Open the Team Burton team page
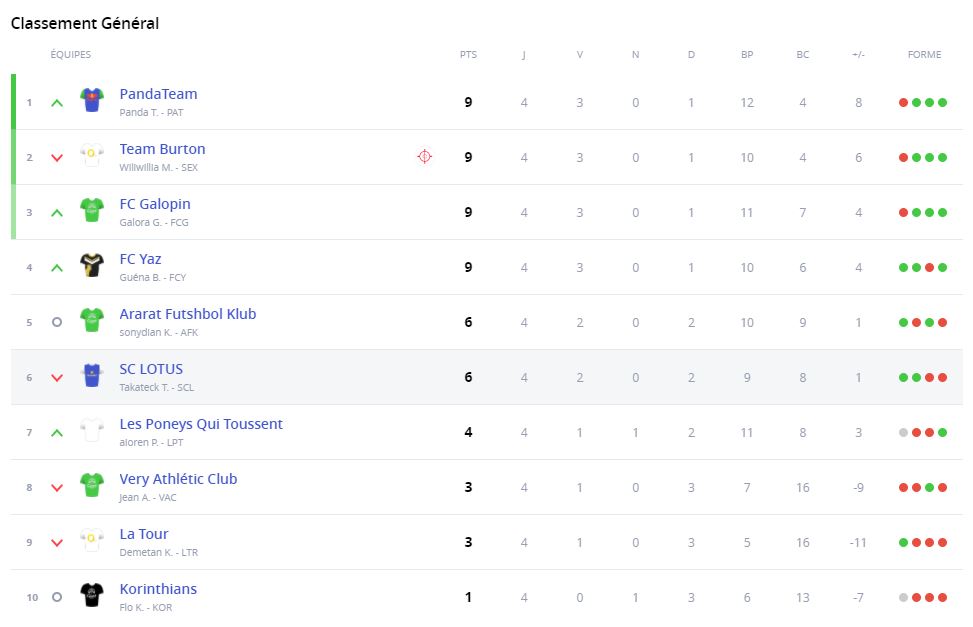This screenshot has width=973, height=627. pyautogui.click(x=162, y=149)
